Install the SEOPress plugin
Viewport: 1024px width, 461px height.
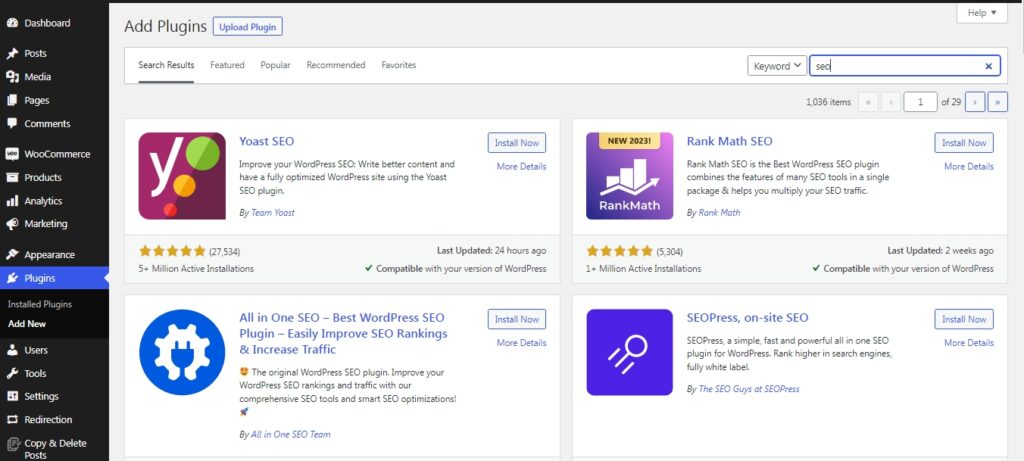click(x=964, y=319)
